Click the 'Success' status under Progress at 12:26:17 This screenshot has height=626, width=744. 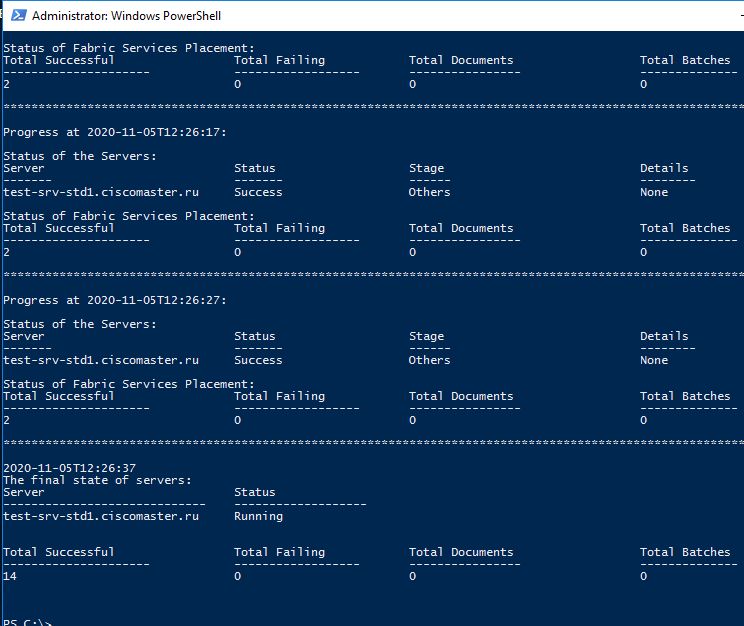click(x=258, y=192)
